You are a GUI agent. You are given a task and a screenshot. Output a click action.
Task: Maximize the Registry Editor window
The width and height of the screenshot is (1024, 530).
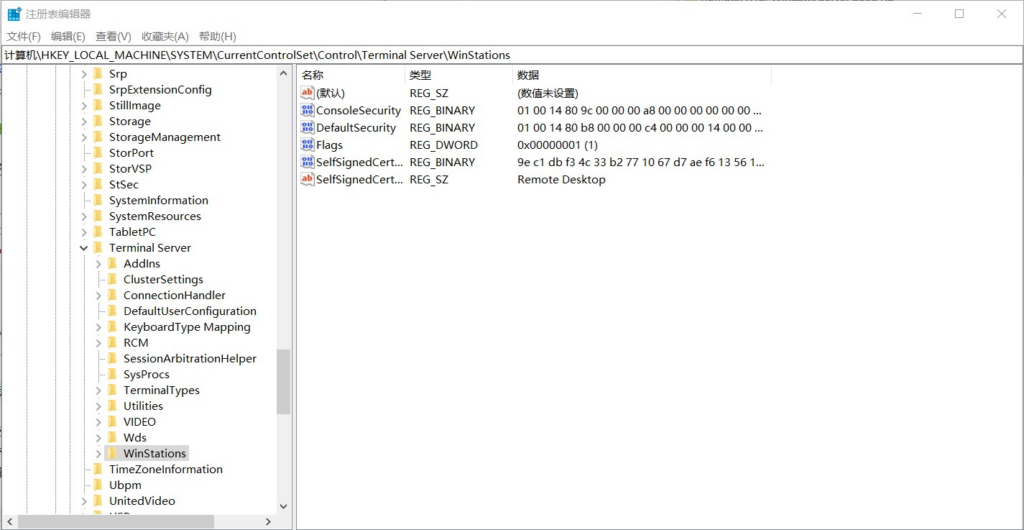[x=959, y=14]
